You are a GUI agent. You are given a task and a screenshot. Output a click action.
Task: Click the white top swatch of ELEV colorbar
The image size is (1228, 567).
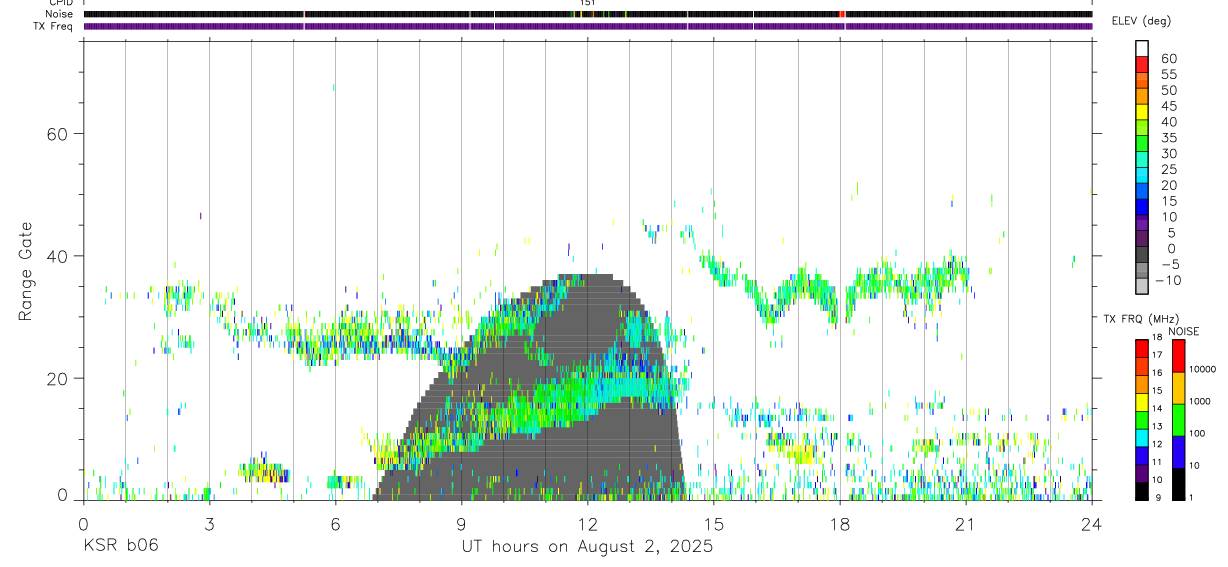(1142, 49)
